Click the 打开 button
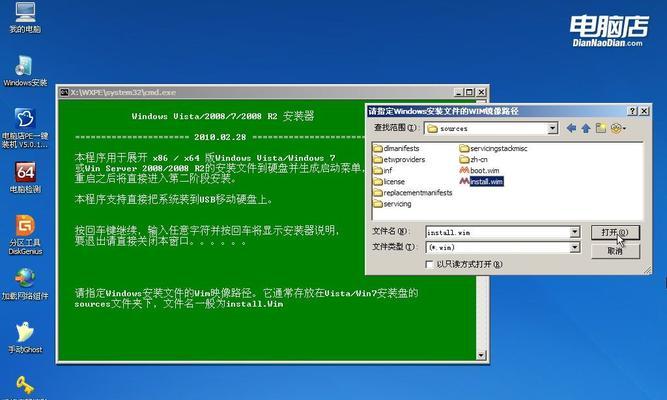The image size is (667, 400). 615,232
